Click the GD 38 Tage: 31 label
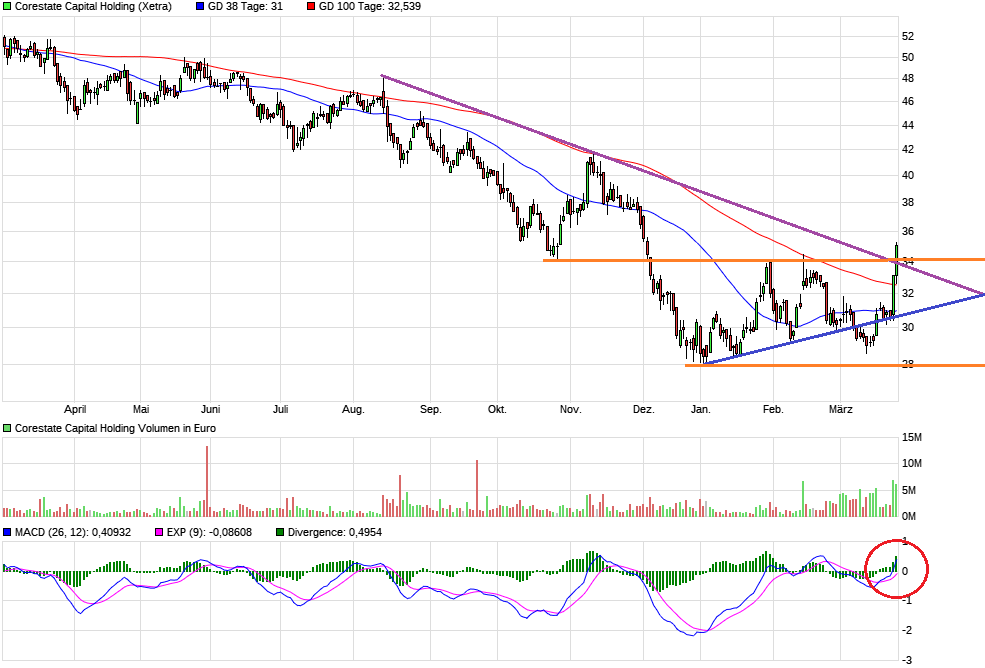 coord(244,7)
